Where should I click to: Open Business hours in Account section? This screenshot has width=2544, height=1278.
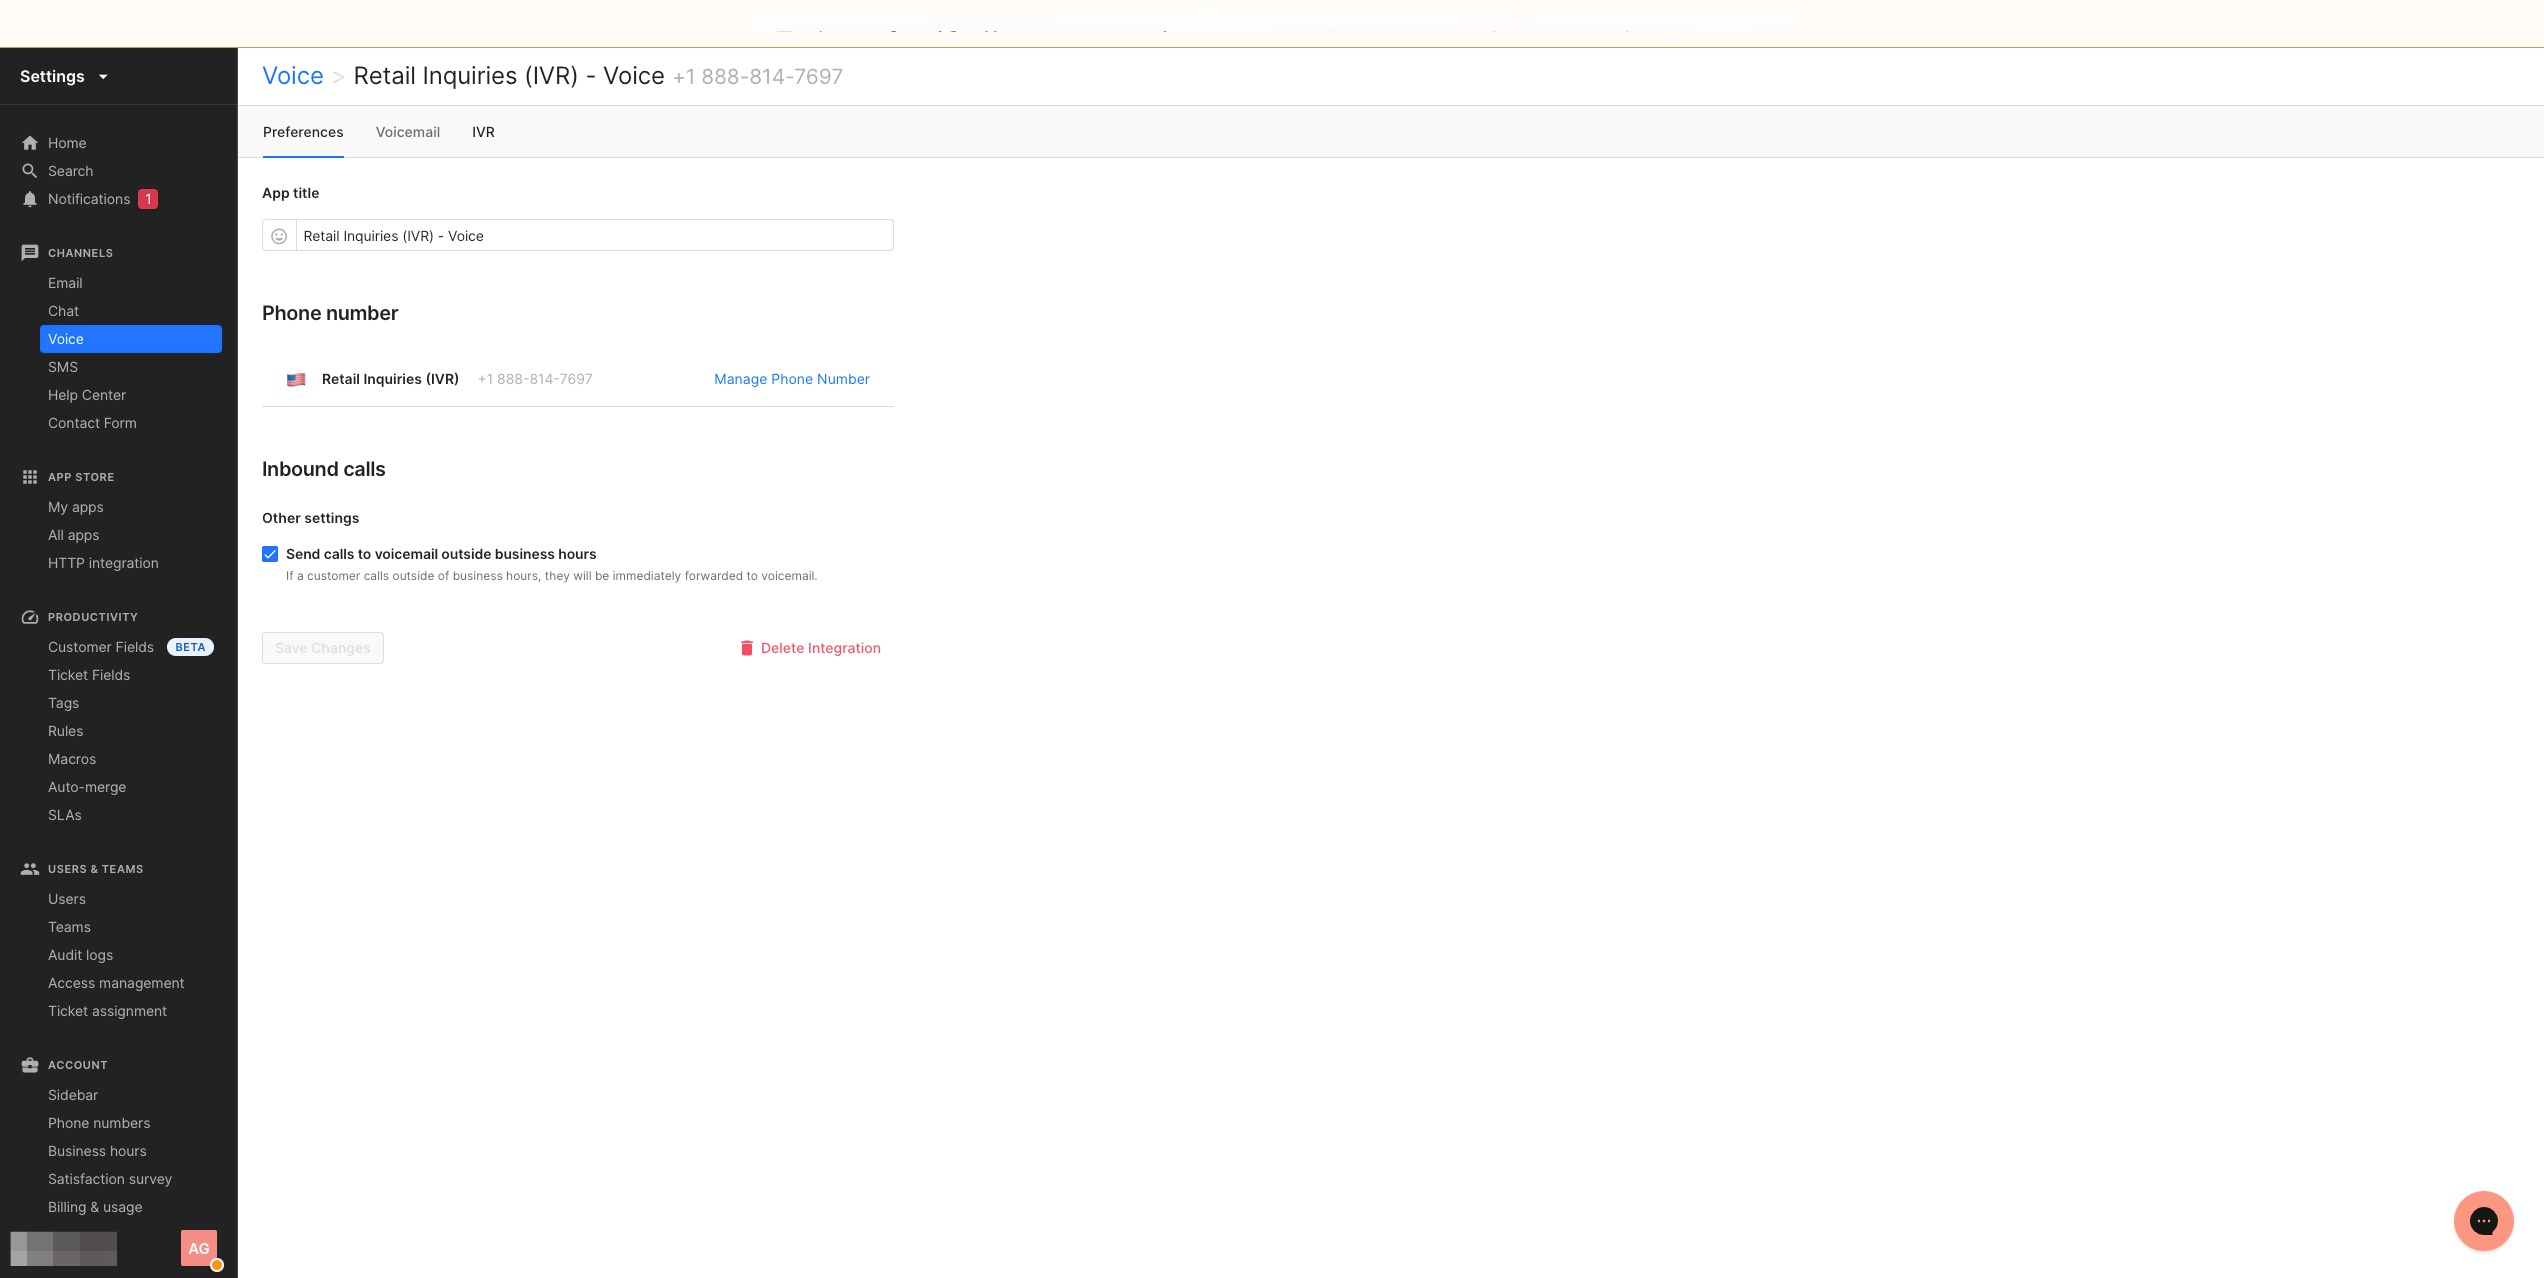pos(97,1151)
